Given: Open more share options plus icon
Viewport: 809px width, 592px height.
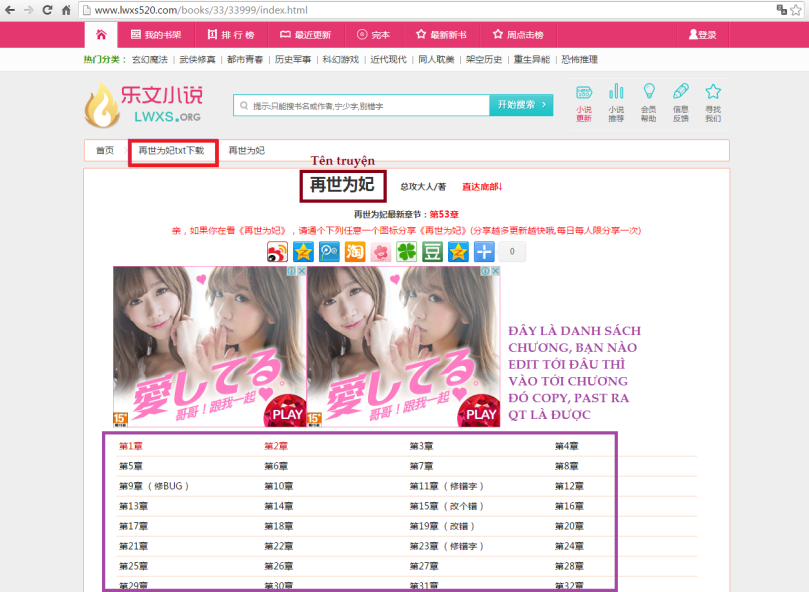Looking at the screenshot, I should [x=484, y=252].
